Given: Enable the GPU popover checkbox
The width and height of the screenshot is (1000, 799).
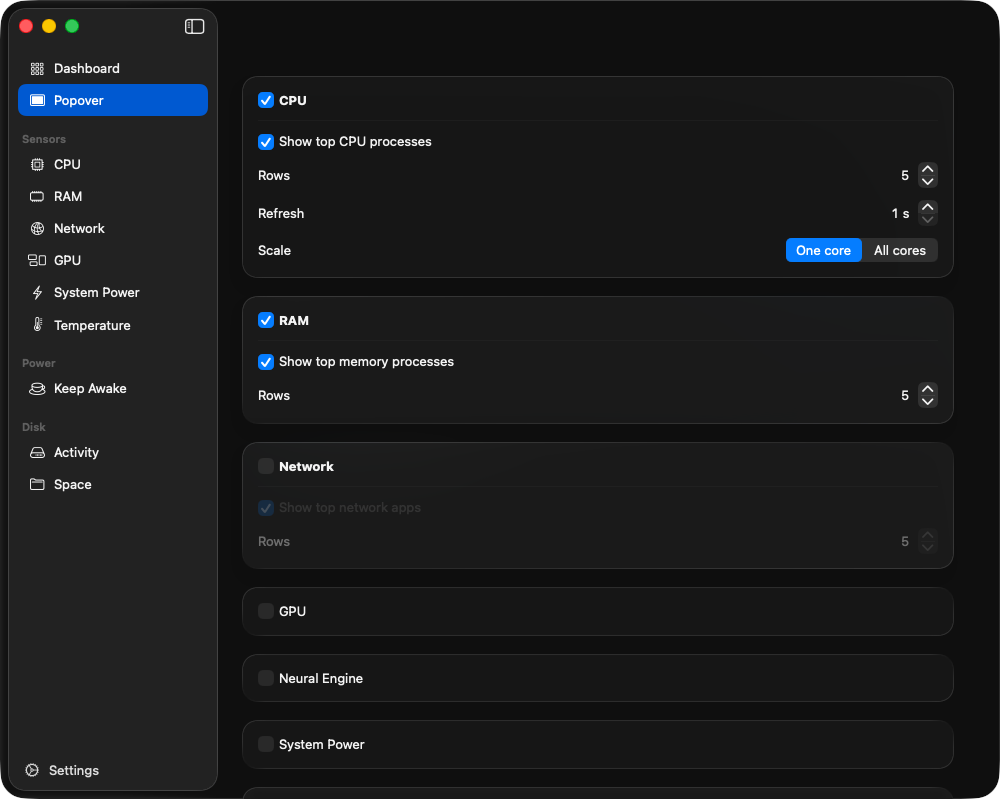Looking at the screenshot, I should 266,611.
